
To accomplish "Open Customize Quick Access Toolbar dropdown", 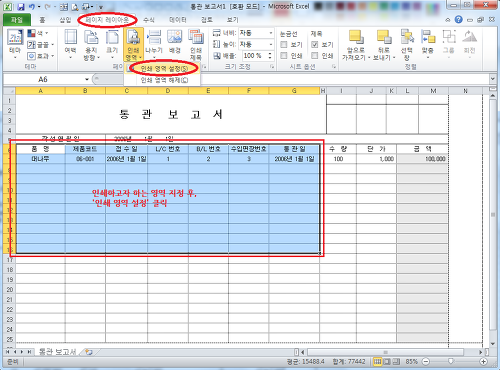I will pos(101,7).
